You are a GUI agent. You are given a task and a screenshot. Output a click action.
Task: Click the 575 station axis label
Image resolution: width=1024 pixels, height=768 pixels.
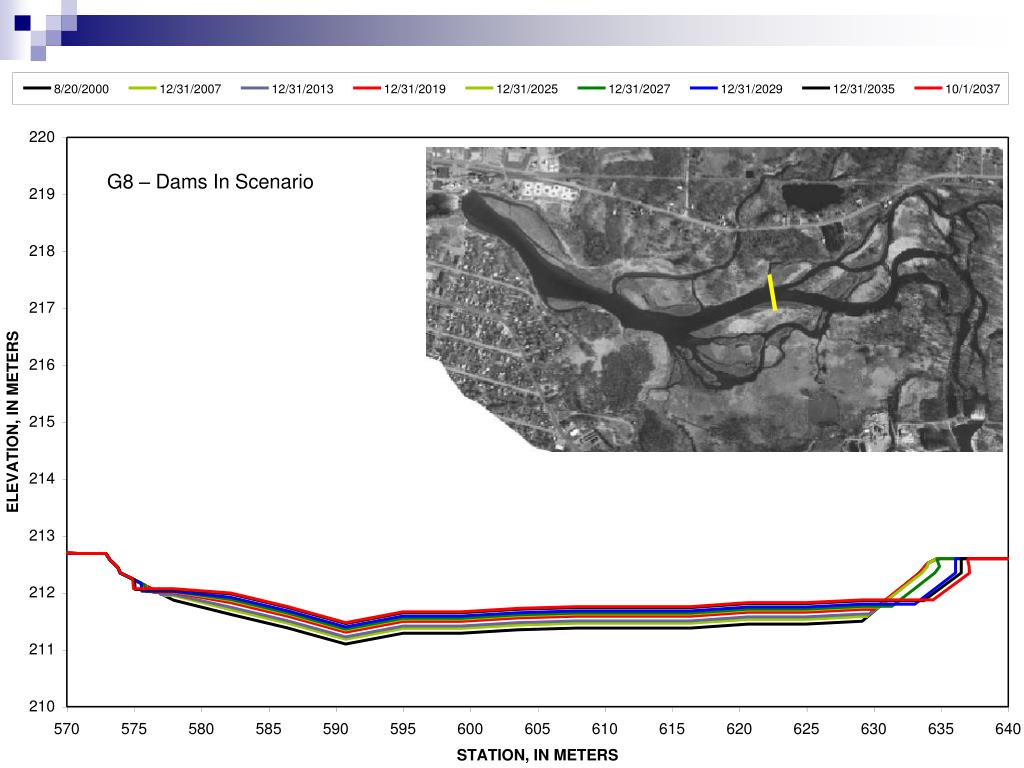pyautogui.click(x=134, y=729)
